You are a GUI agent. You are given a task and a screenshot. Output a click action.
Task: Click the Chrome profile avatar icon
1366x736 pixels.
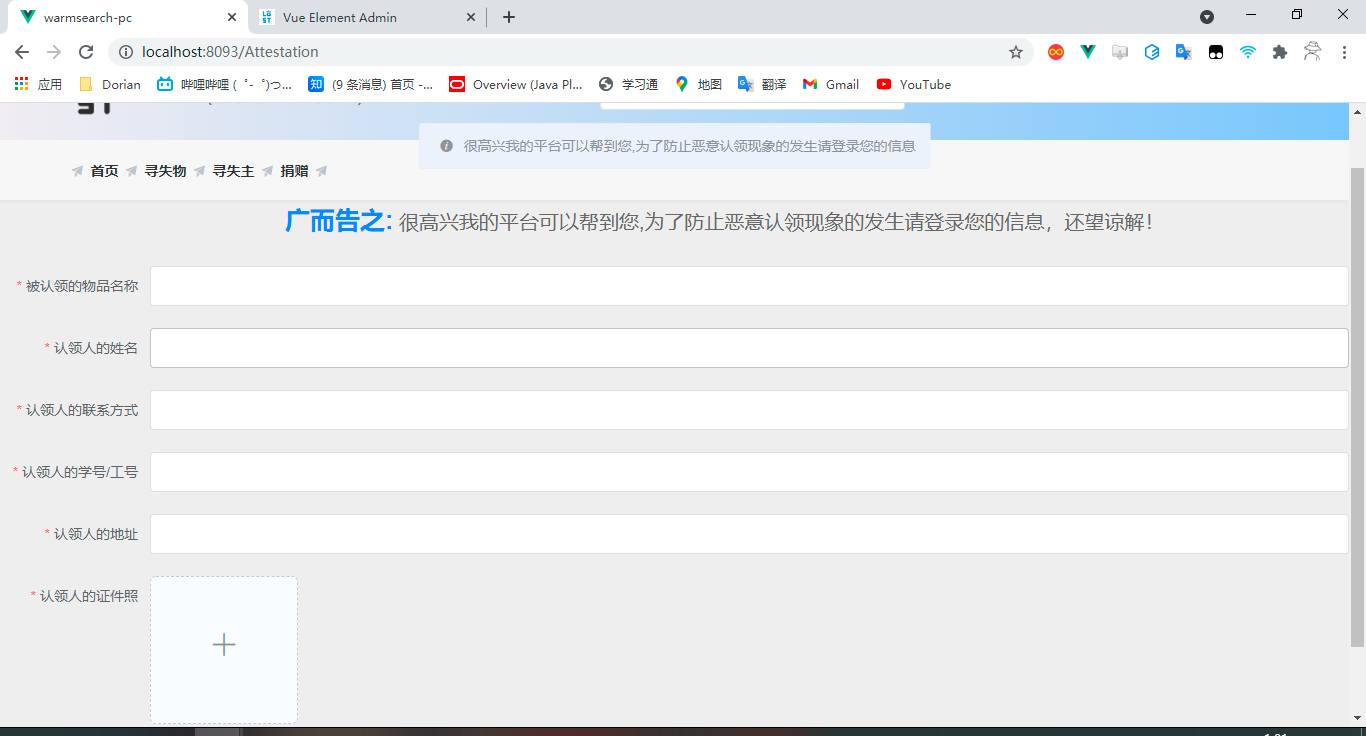(x=1313, y=52)
